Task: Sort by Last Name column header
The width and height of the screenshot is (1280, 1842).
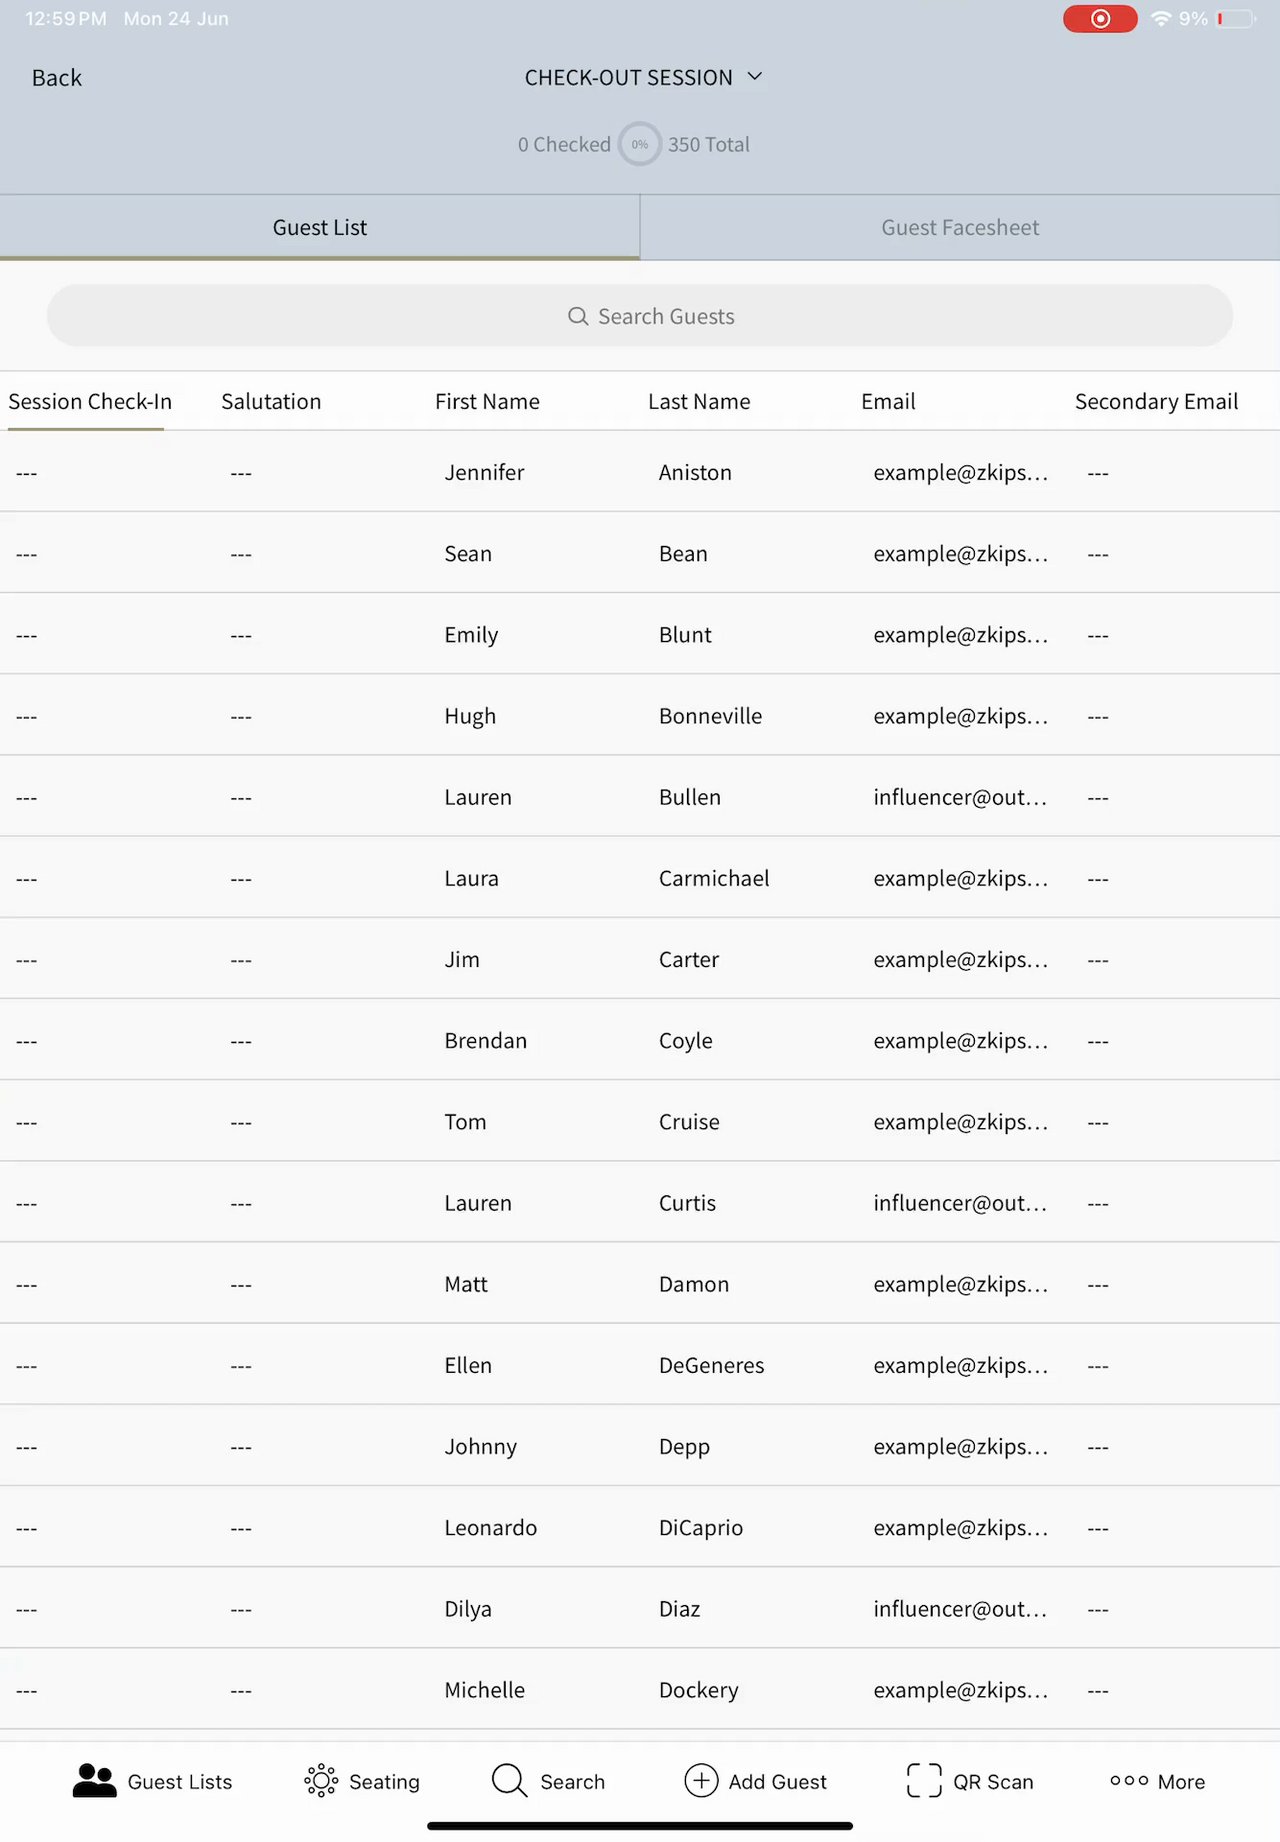Action: 699,402
